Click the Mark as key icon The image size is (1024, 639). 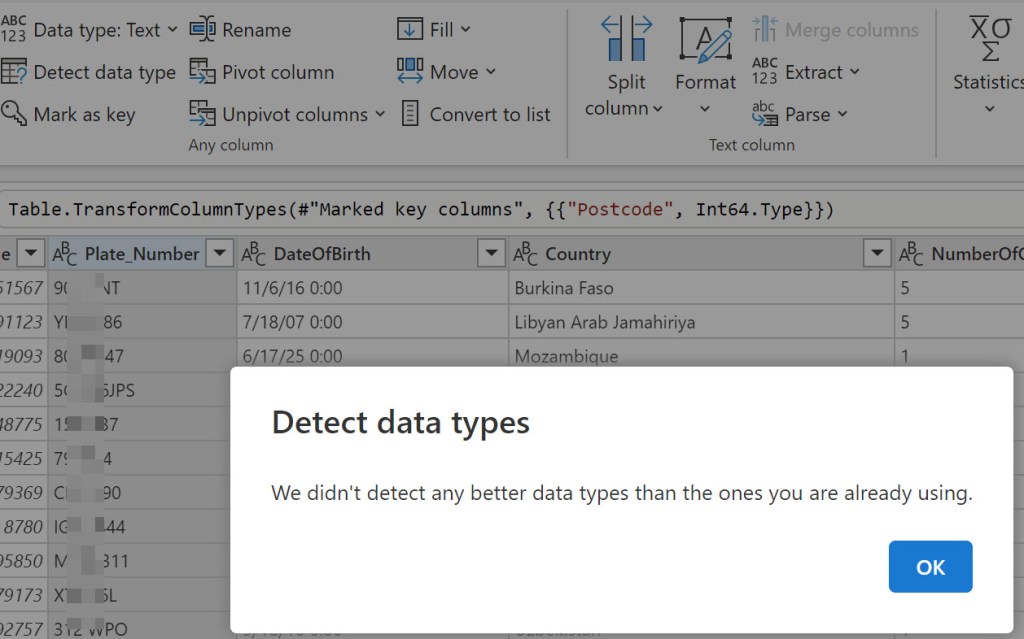[x=14, y=114]
